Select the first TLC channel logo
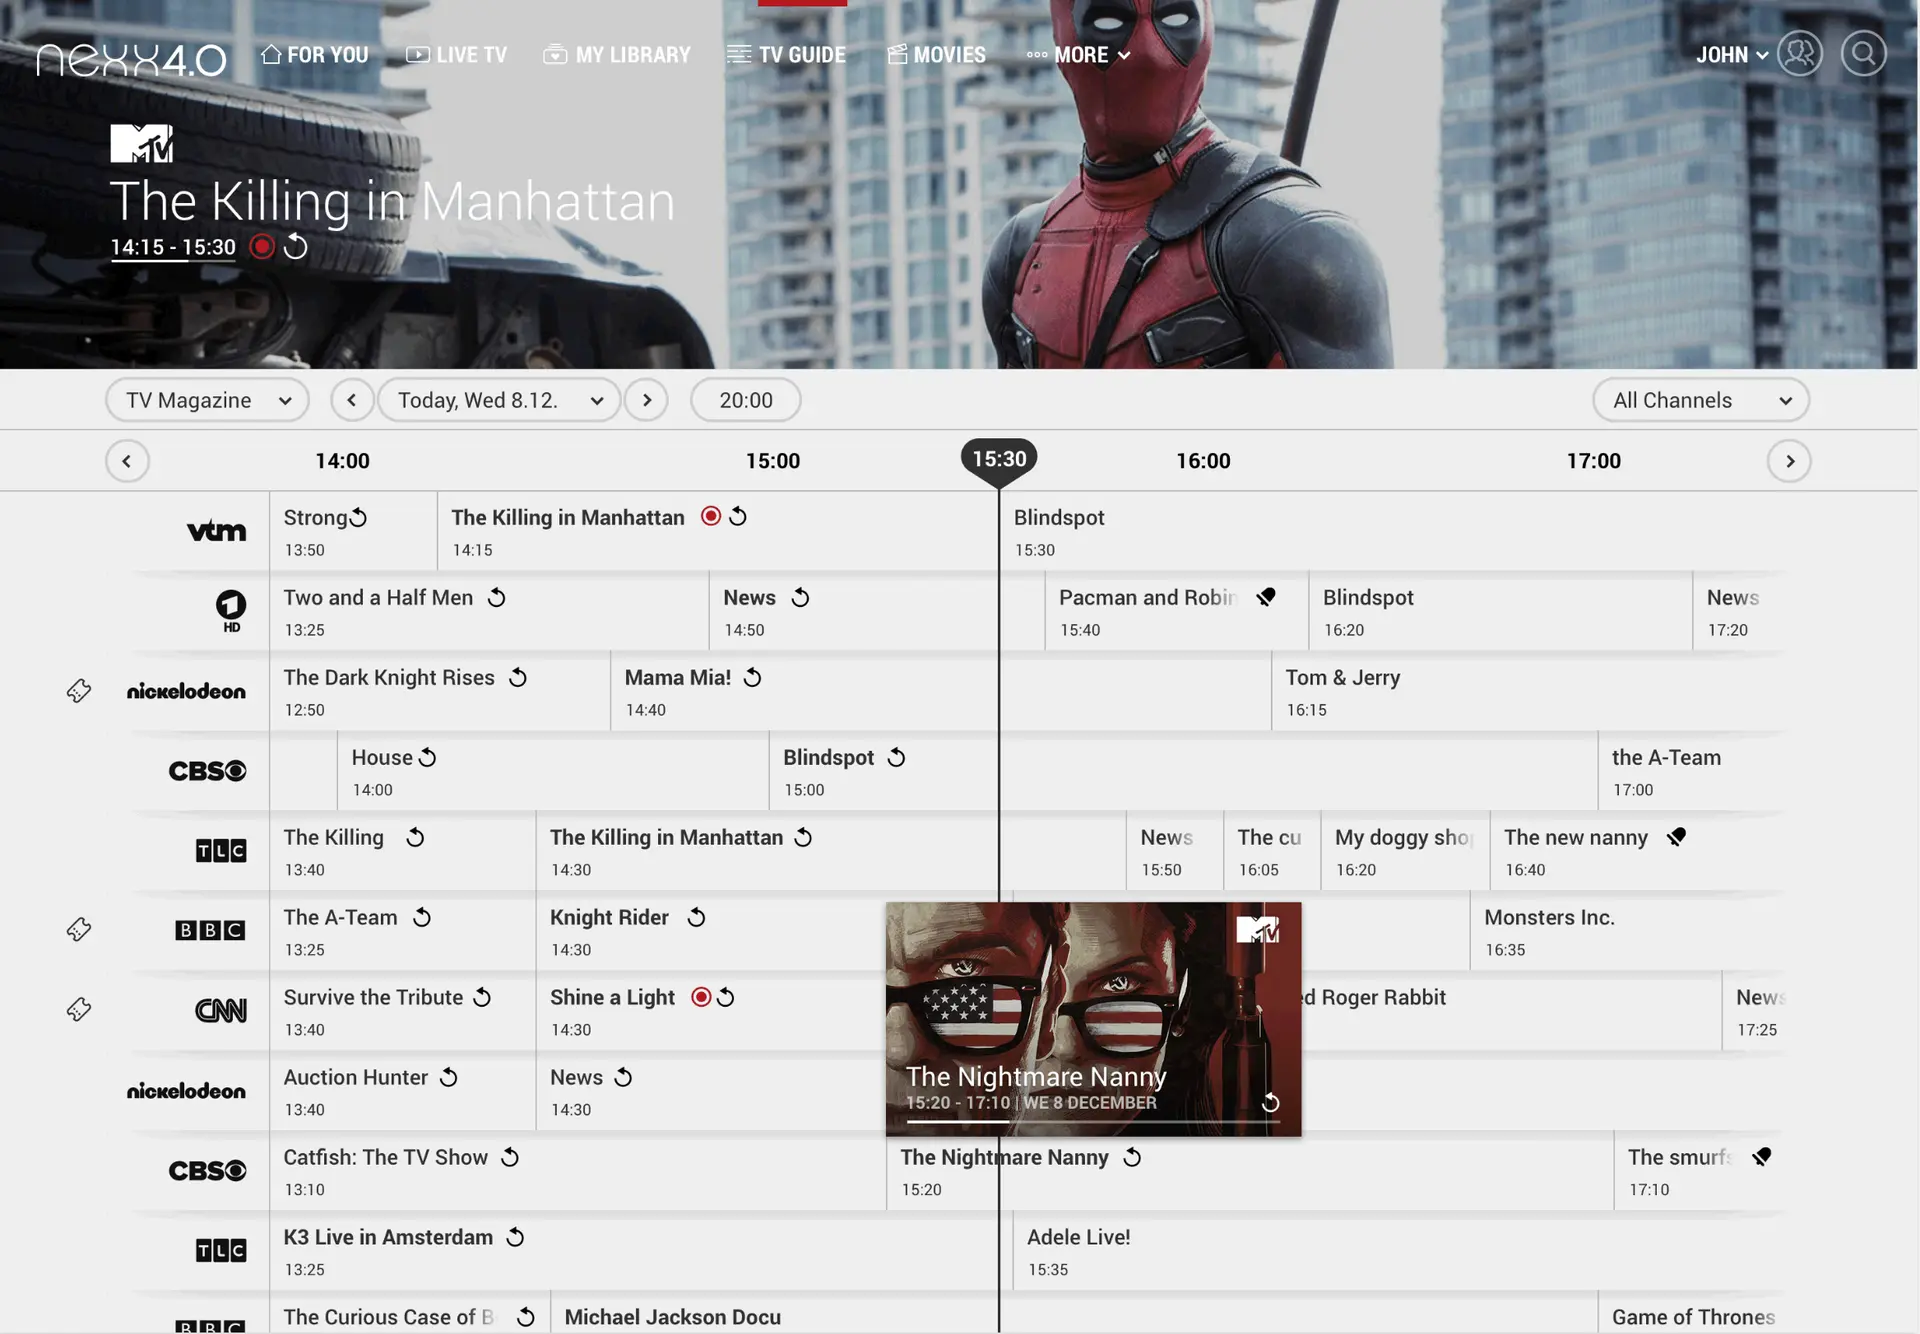The image size is (1920, 1334). tap(221, 851)
